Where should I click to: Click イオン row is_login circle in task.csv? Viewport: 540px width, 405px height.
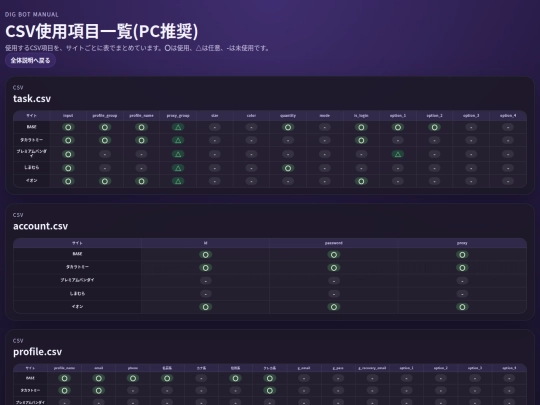point(361,181)
